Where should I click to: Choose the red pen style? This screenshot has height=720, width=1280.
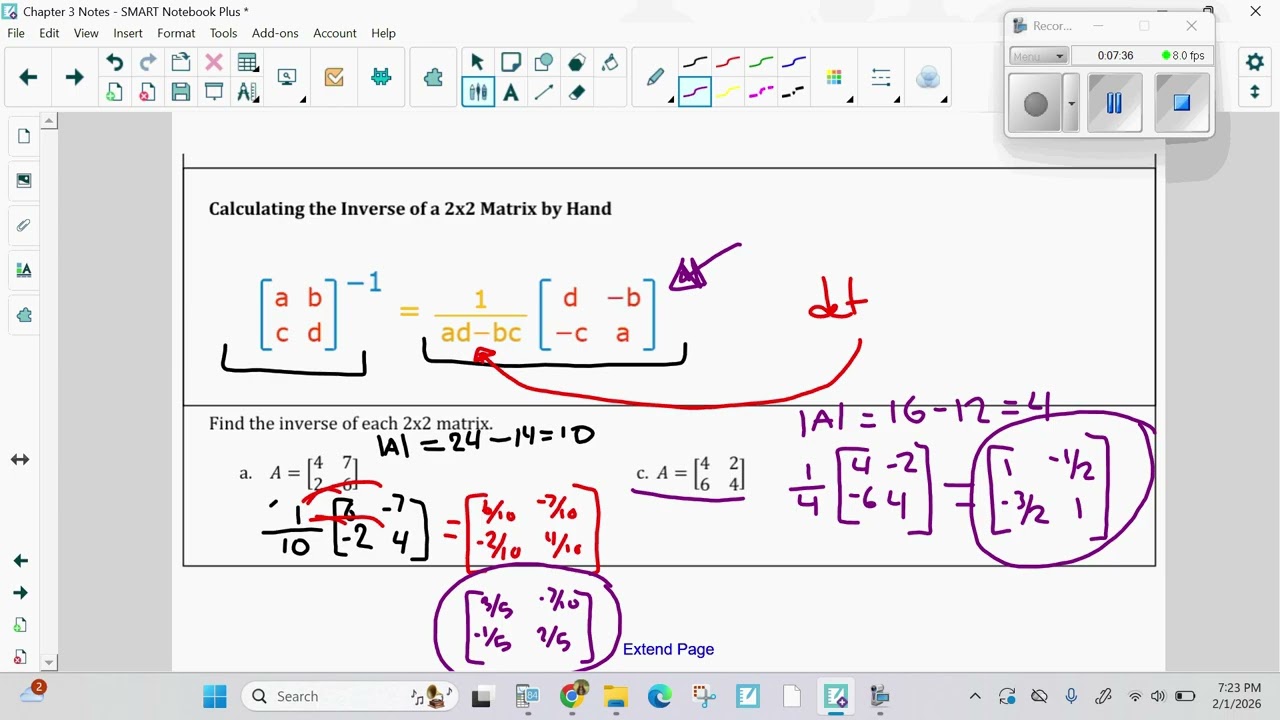[x=727, y=62]
